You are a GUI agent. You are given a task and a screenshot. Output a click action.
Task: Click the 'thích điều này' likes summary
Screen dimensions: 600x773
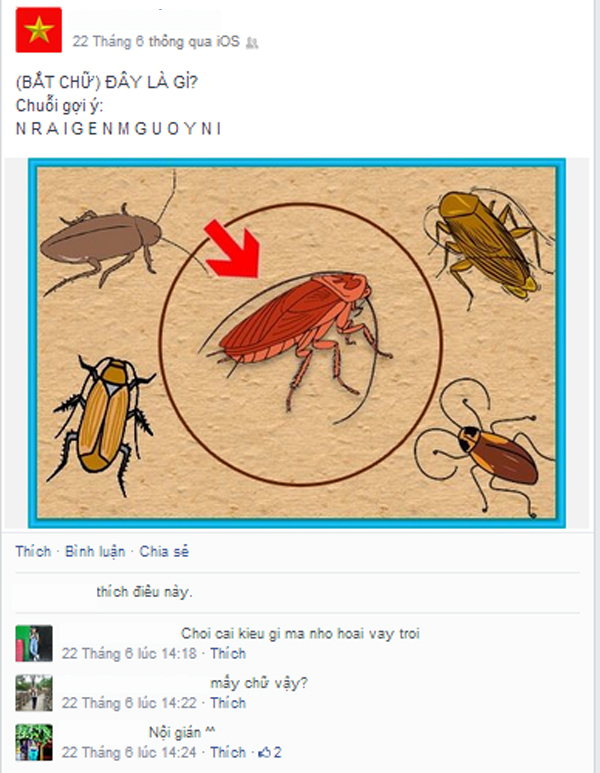144,592
